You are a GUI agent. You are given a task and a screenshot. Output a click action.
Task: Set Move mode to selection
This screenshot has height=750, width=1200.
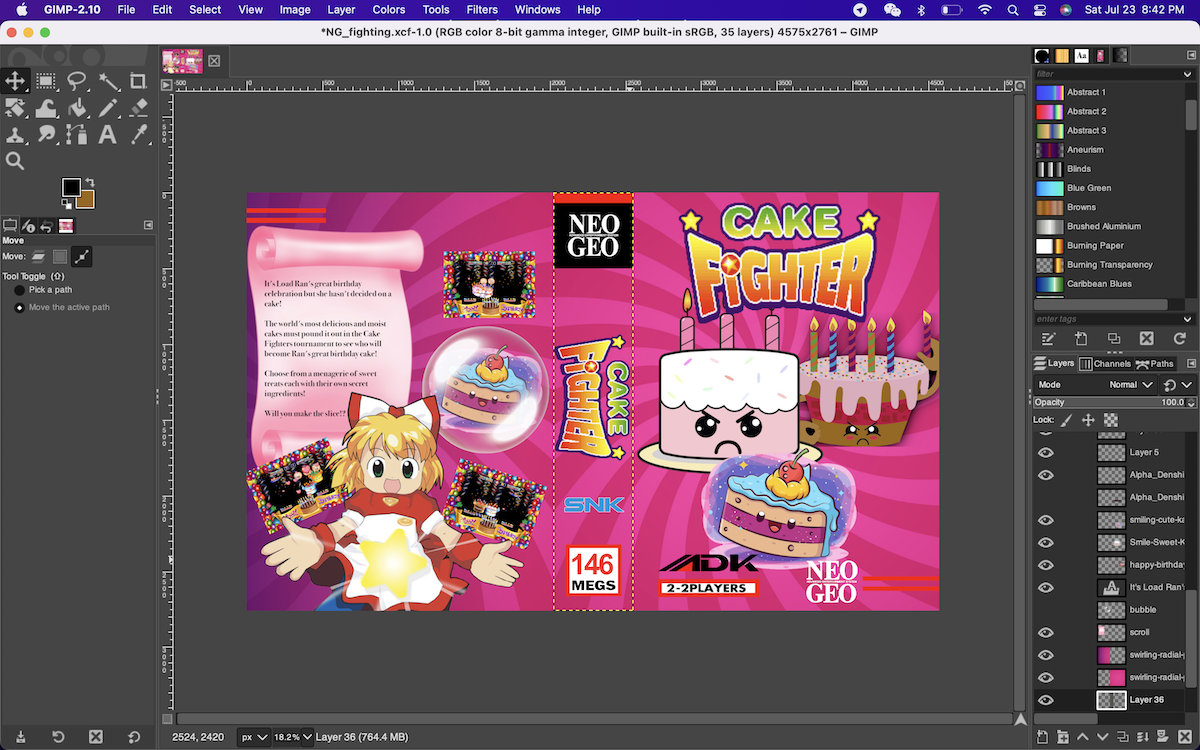coord(60,257)
